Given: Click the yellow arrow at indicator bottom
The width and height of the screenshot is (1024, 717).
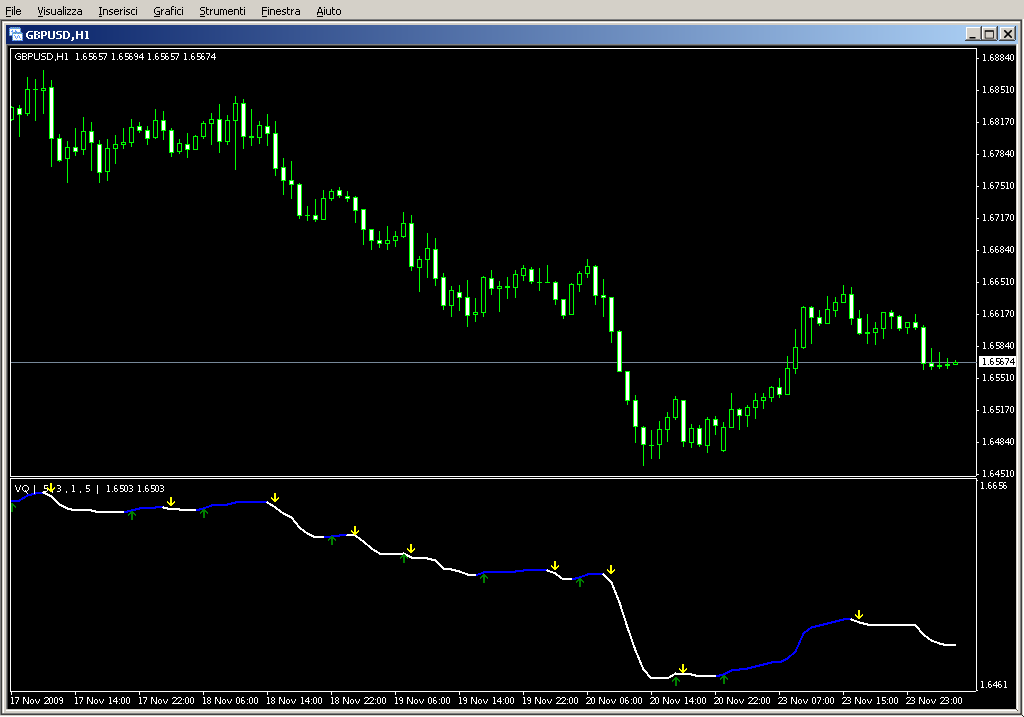Looking at the screenshot, I should (x=682, y=669).
